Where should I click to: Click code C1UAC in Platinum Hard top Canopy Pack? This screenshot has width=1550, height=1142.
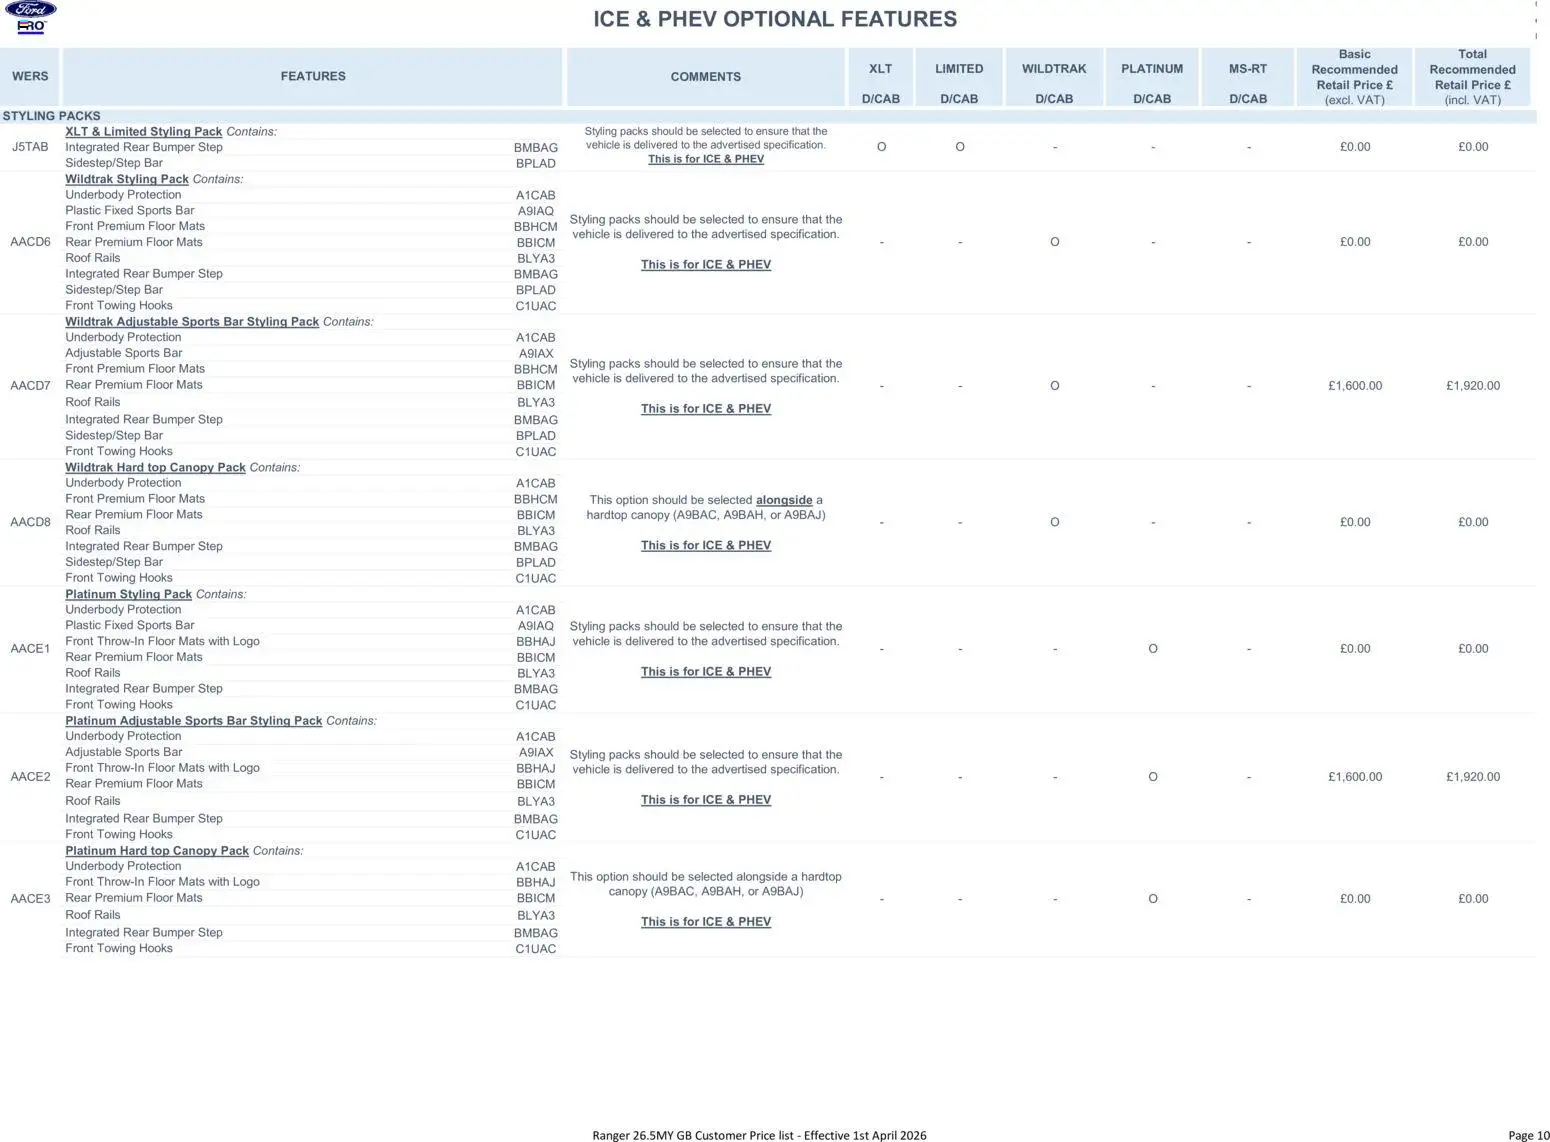pos(536,949)
